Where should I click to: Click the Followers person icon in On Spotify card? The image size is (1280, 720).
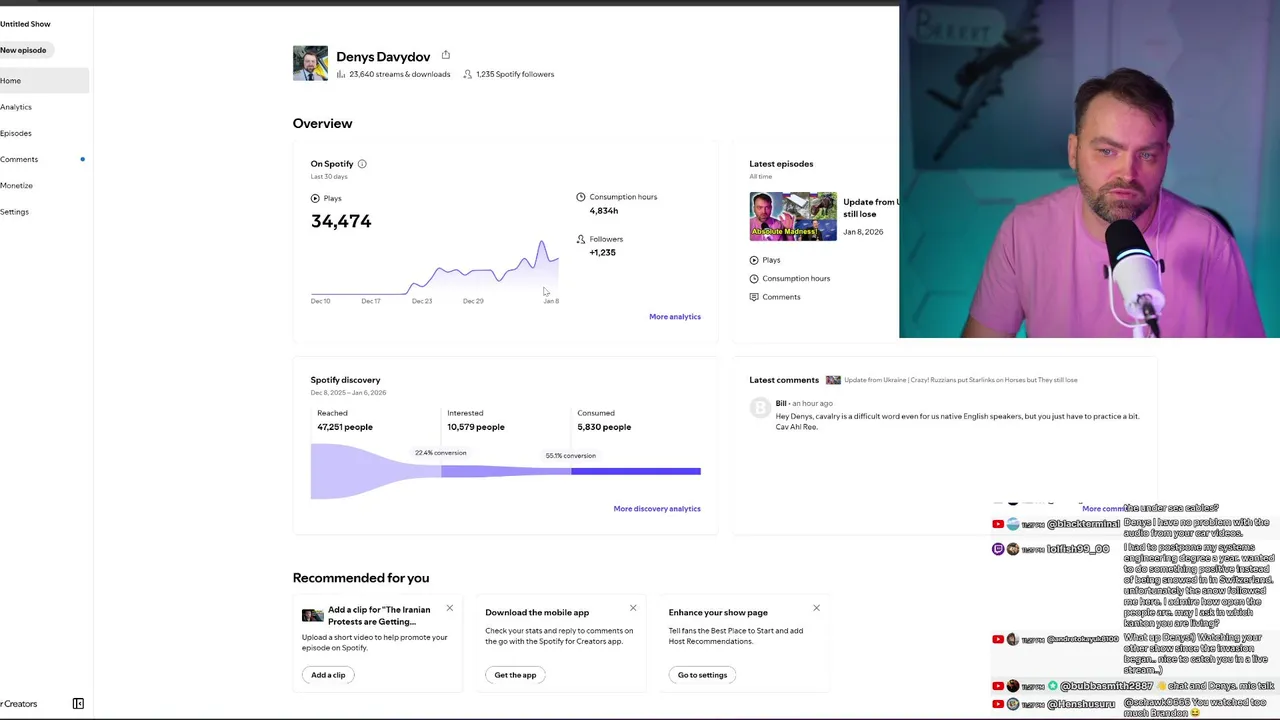581,239
